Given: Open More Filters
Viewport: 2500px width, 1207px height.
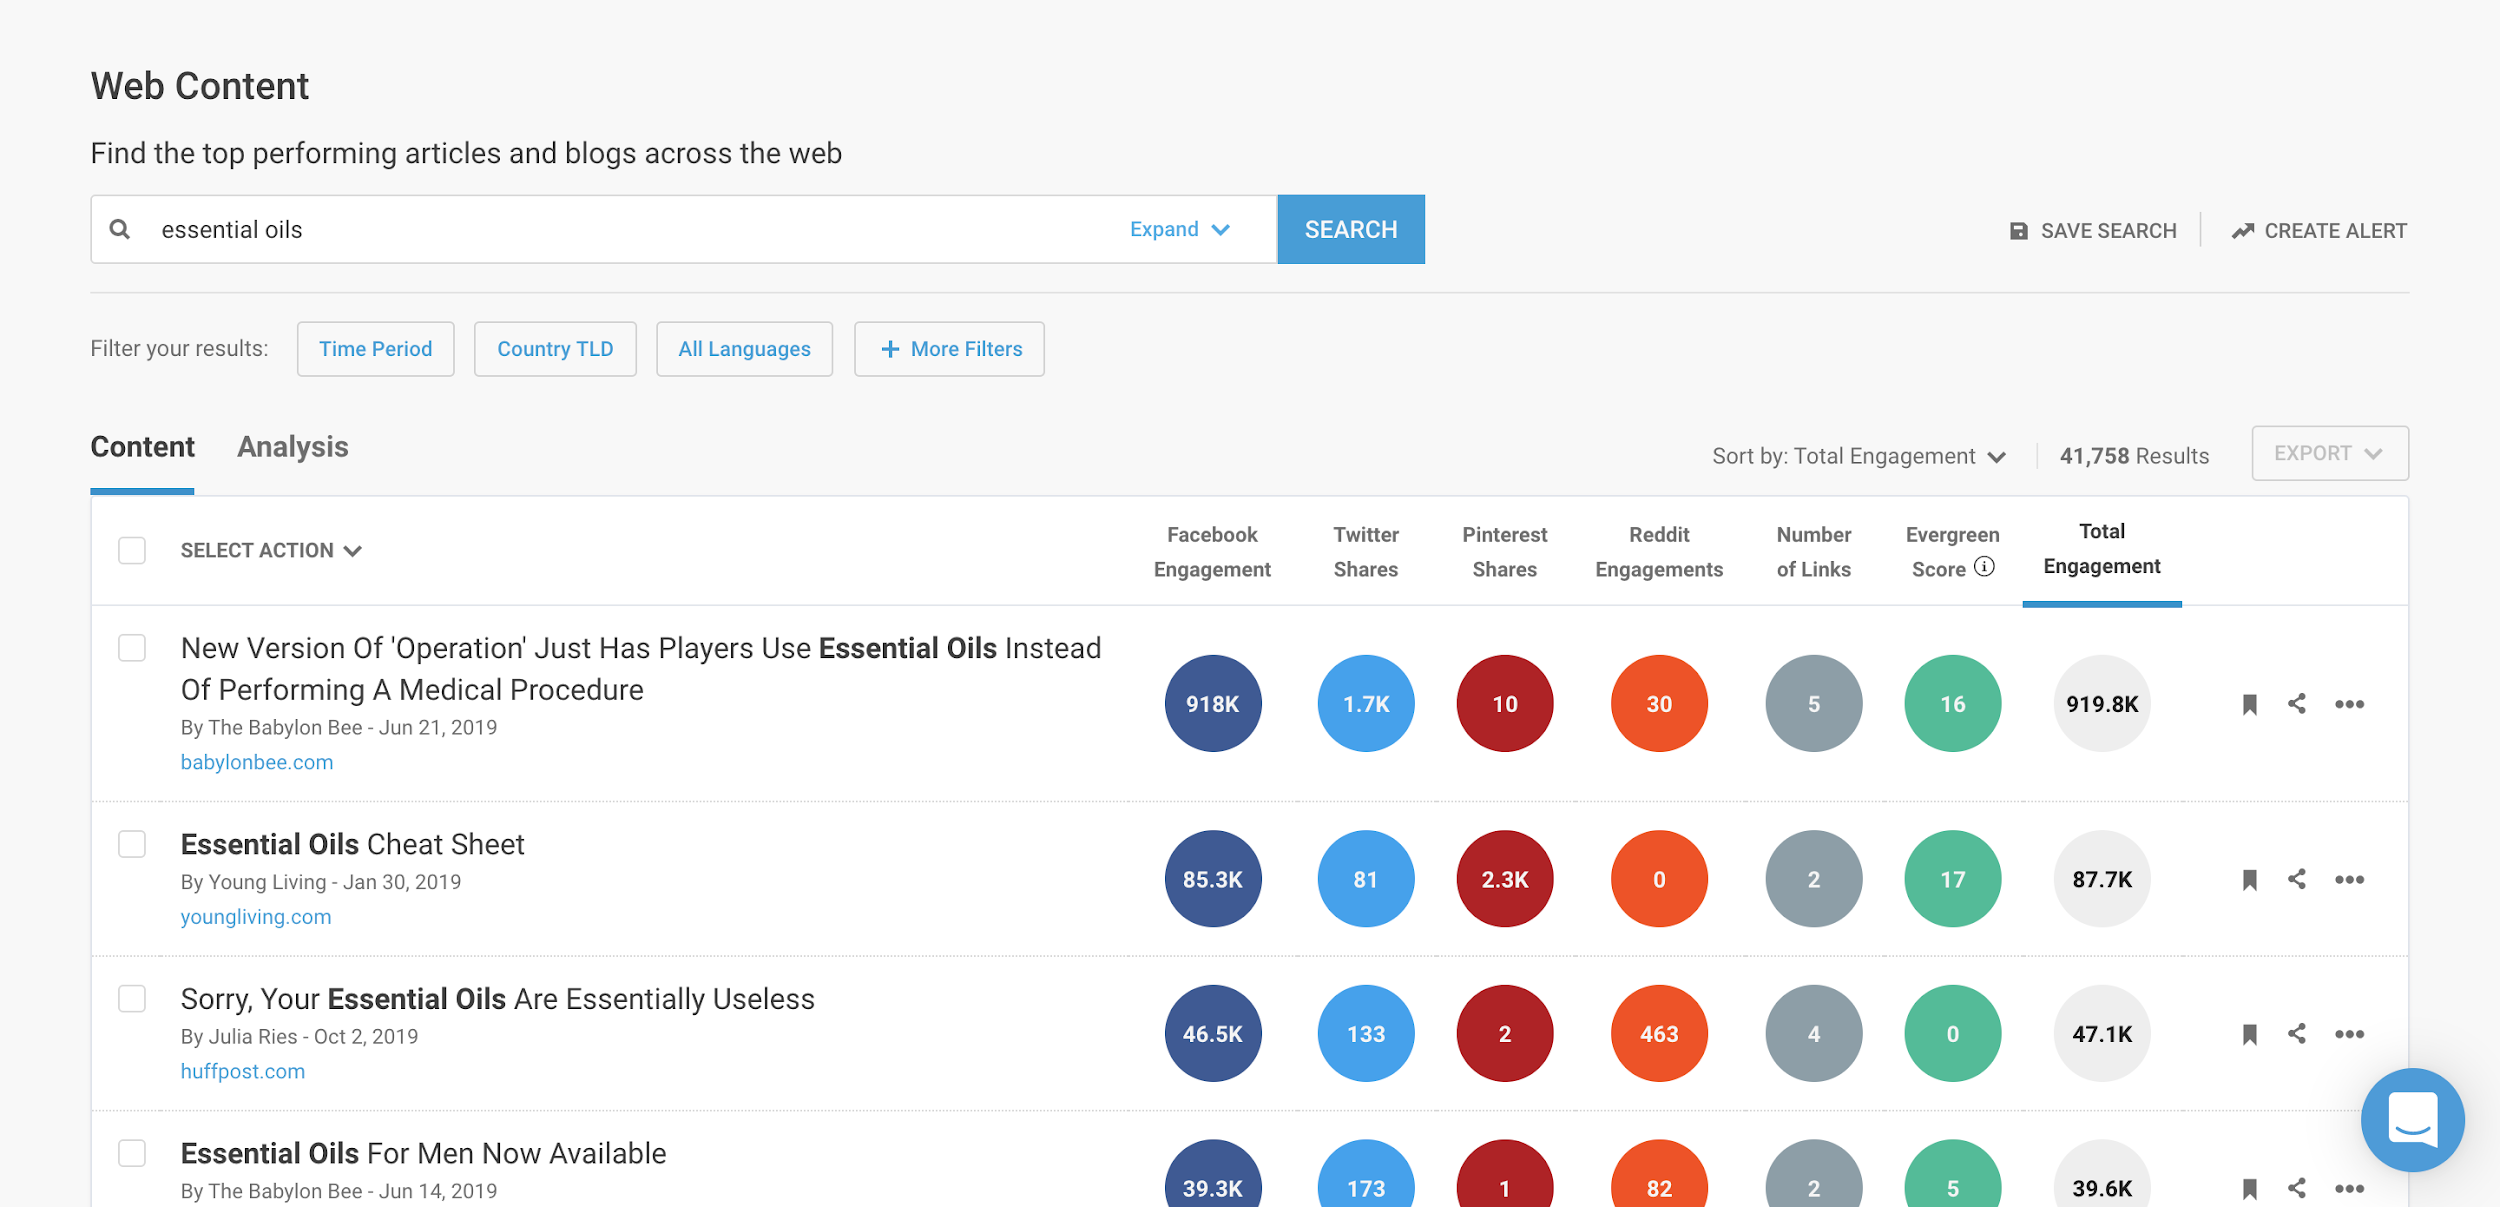Looking at the screenshot, I should 949,349.
